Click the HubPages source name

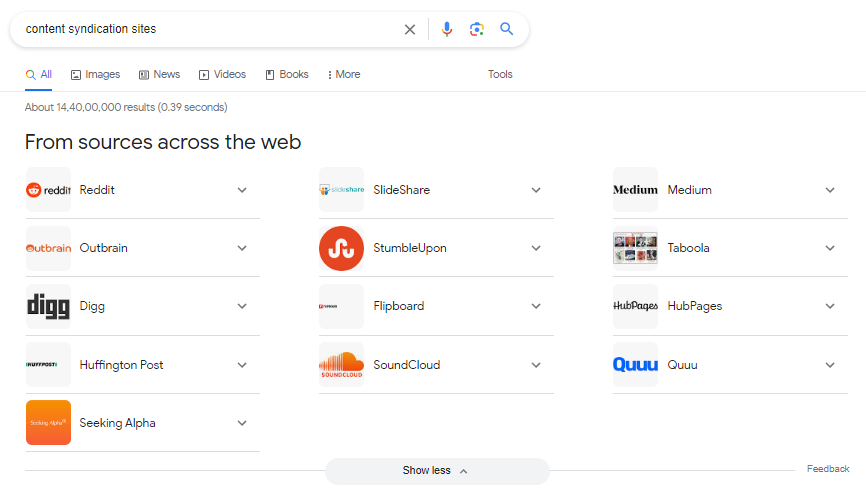pos(695,306)
